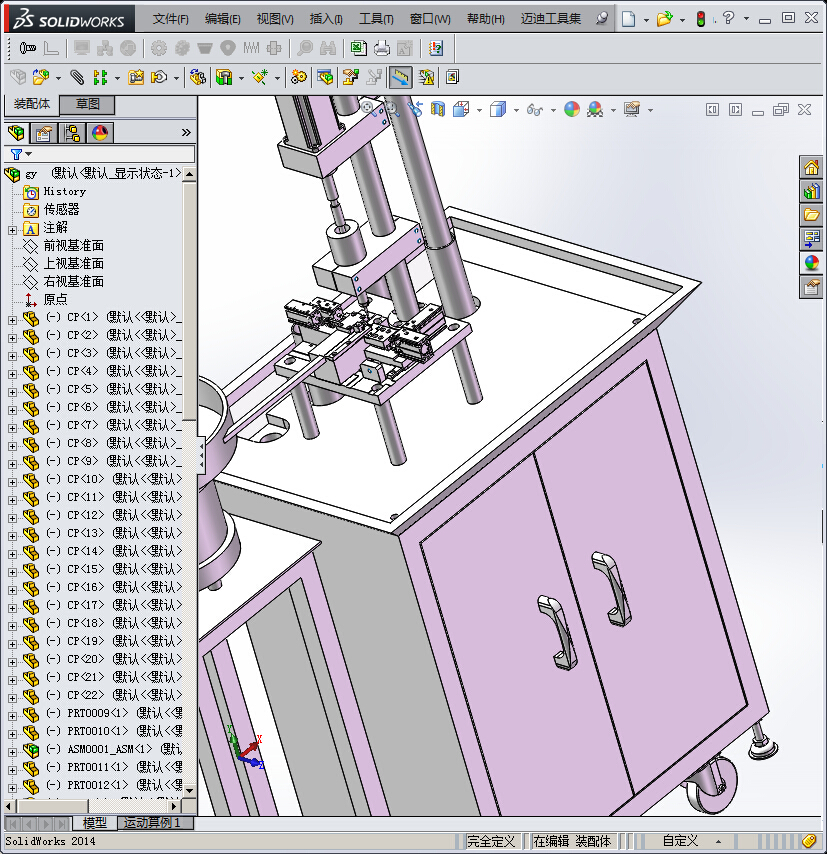827x854 pixels.
Task: Click the Open file button
Action: tap(664, 19)
